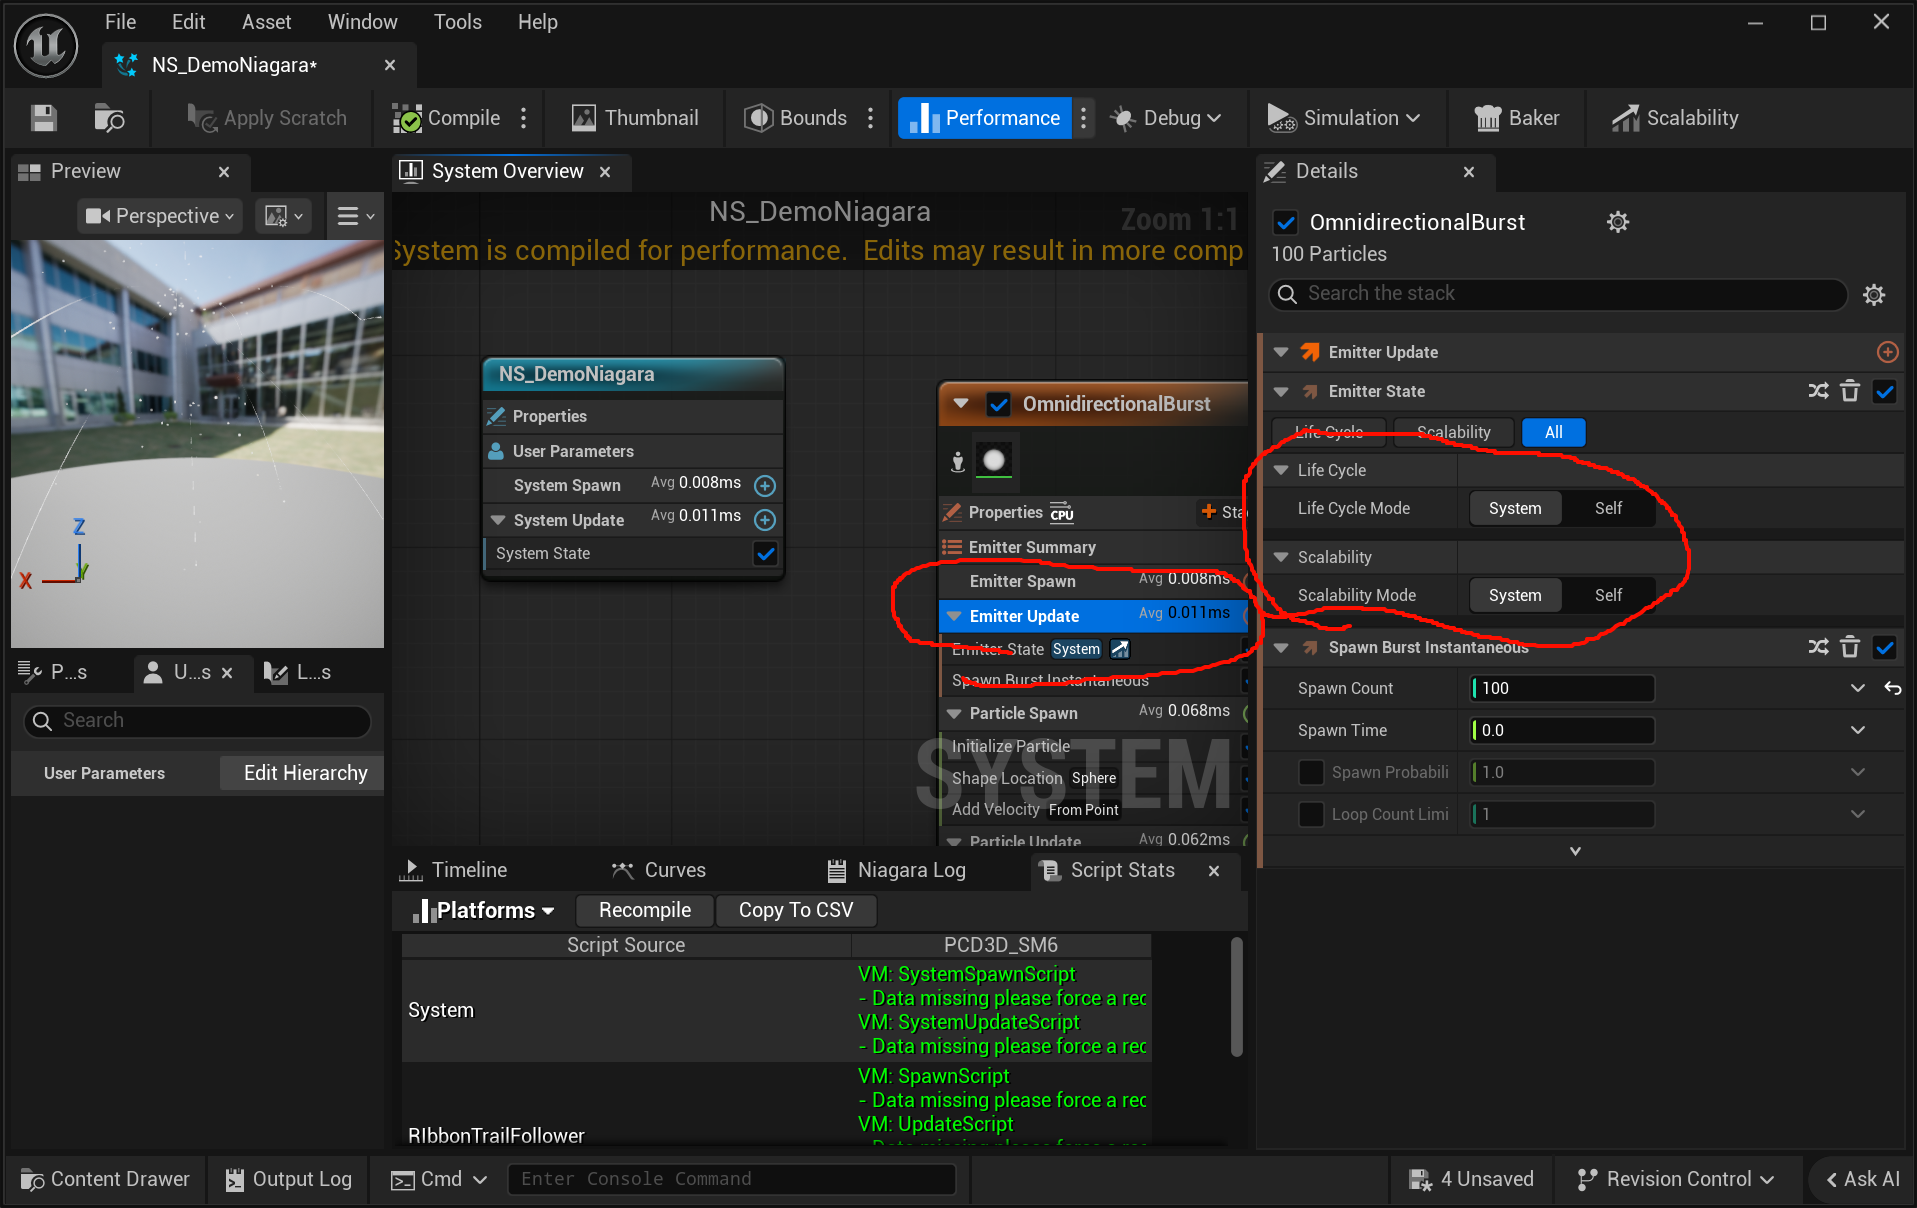The image size is (1917, 1208).
Task: Add module to System Spawn plus icon
Action: [x=765, y=486]
